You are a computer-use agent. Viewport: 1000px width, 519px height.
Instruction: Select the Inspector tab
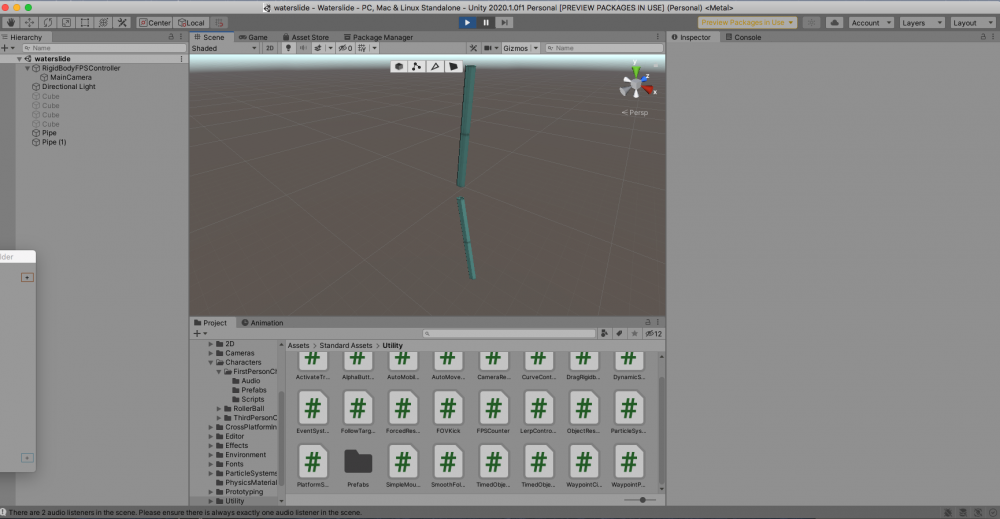pos(691,37)
